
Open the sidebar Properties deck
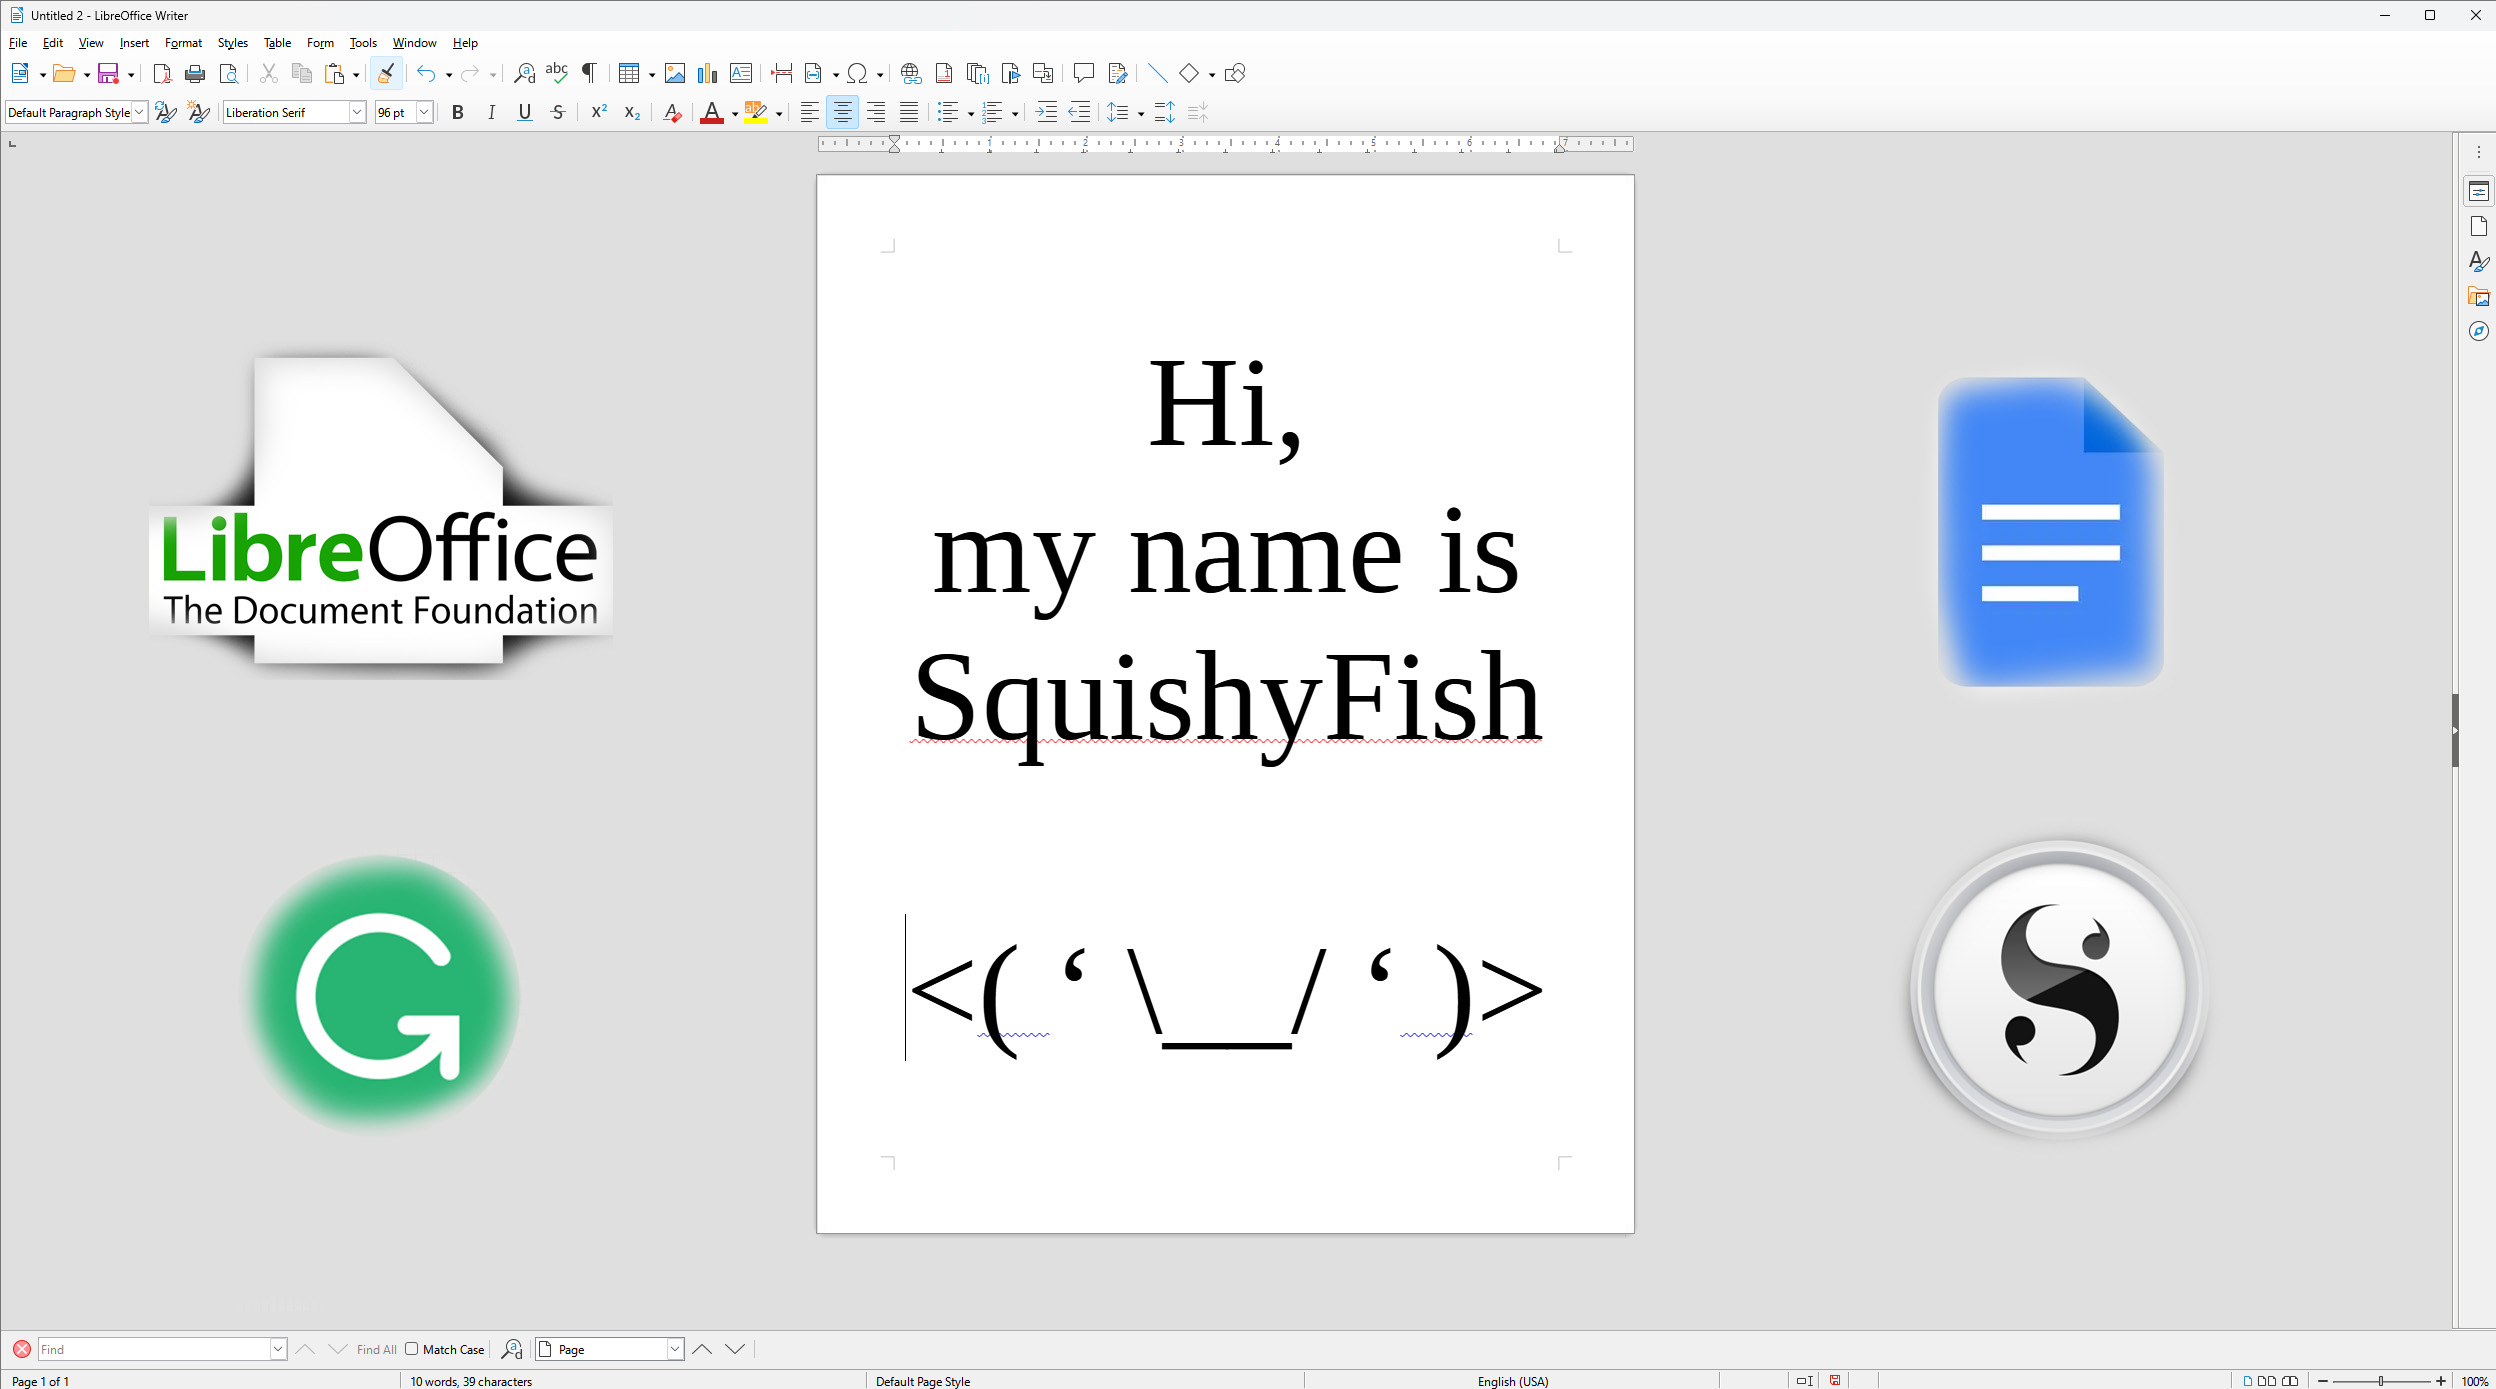click(2478, 192)
